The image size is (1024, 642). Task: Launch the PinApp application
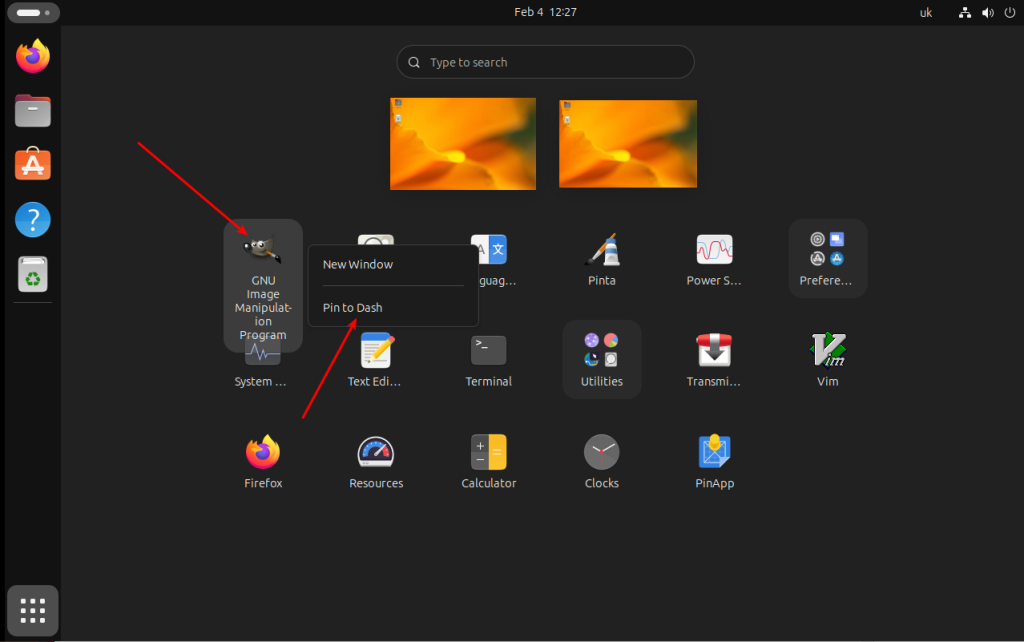point(714,452)
